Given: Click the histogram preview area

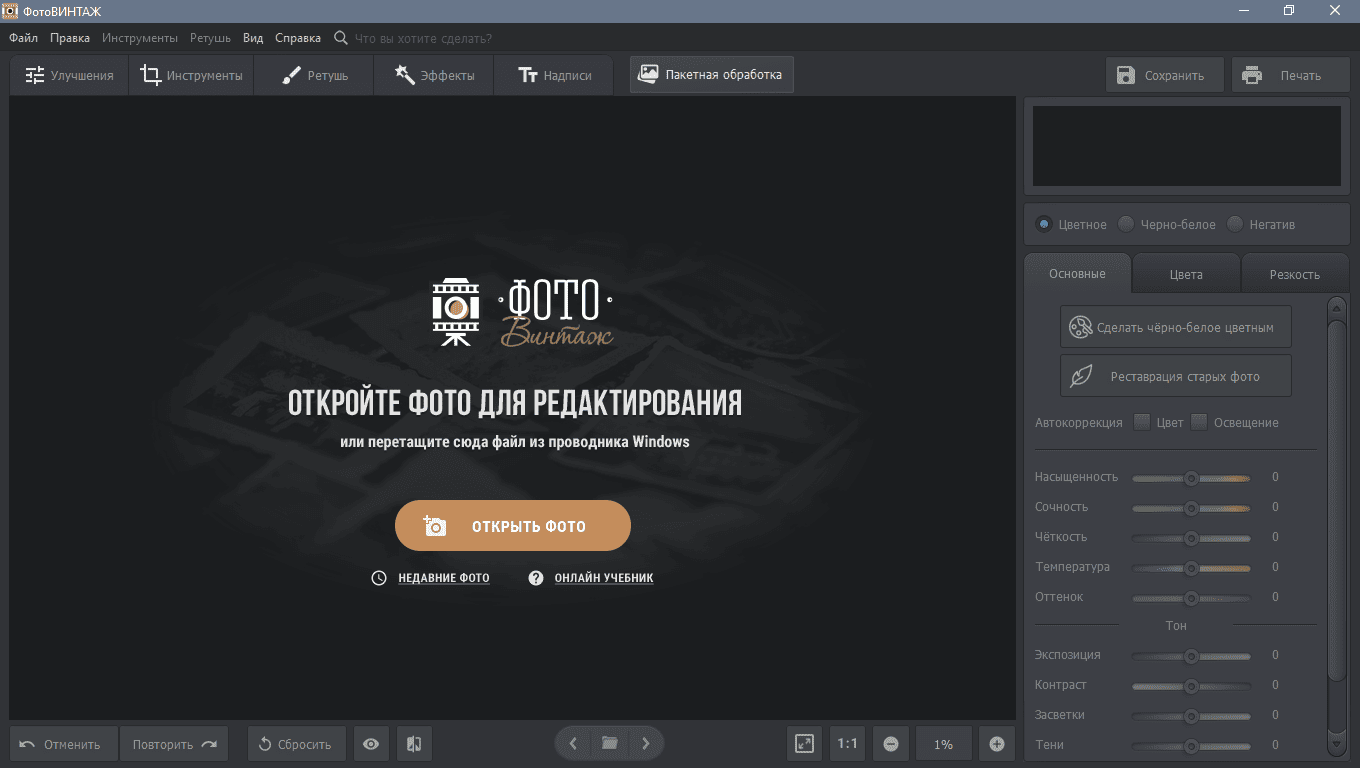Looking at the screenshot, I should click(1187, 146).
